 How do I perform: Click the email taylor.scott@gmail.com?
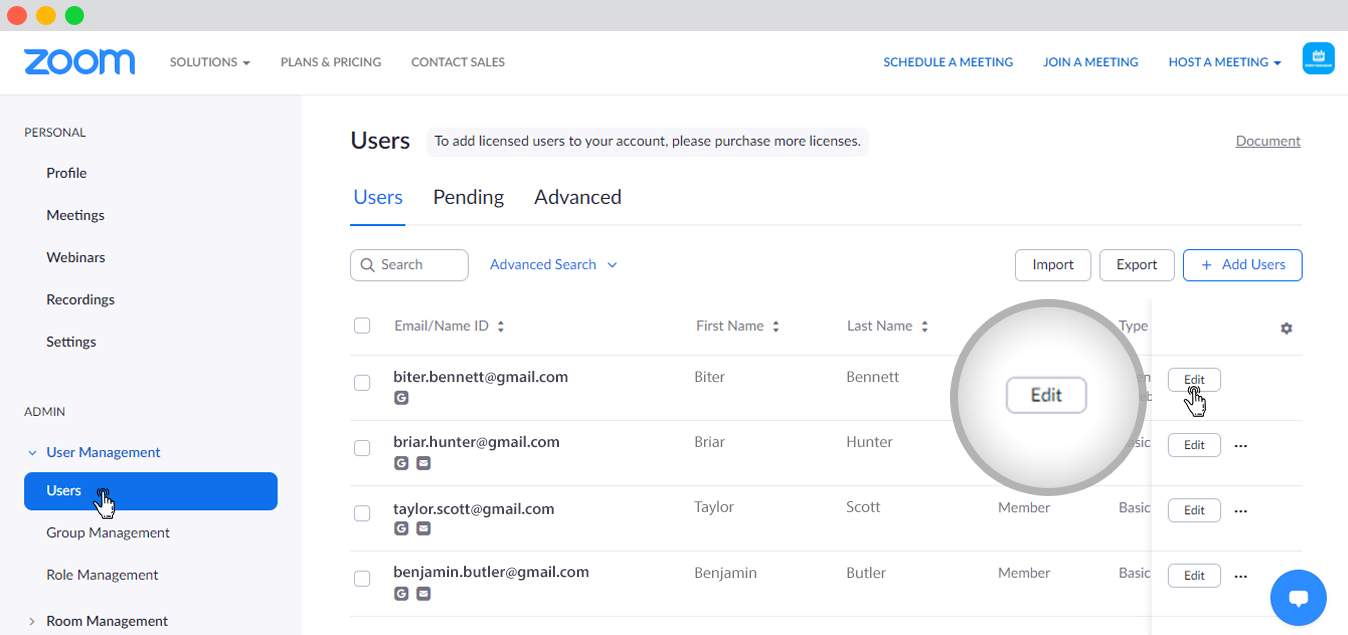(x=474, y=508)
